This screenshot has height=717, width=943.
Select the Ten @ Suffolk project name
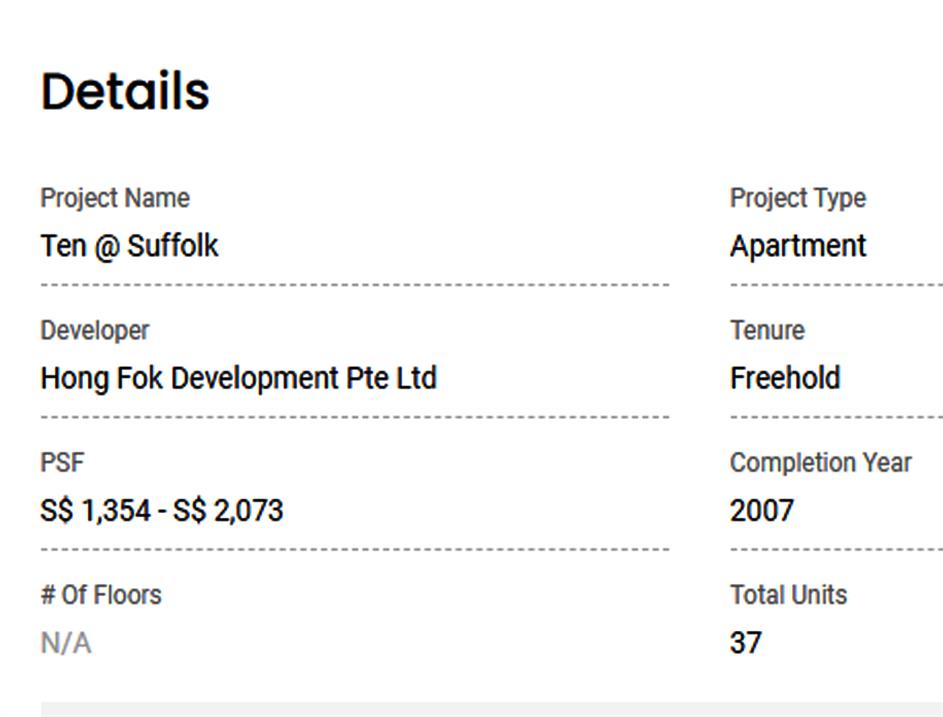click(129, 246)
